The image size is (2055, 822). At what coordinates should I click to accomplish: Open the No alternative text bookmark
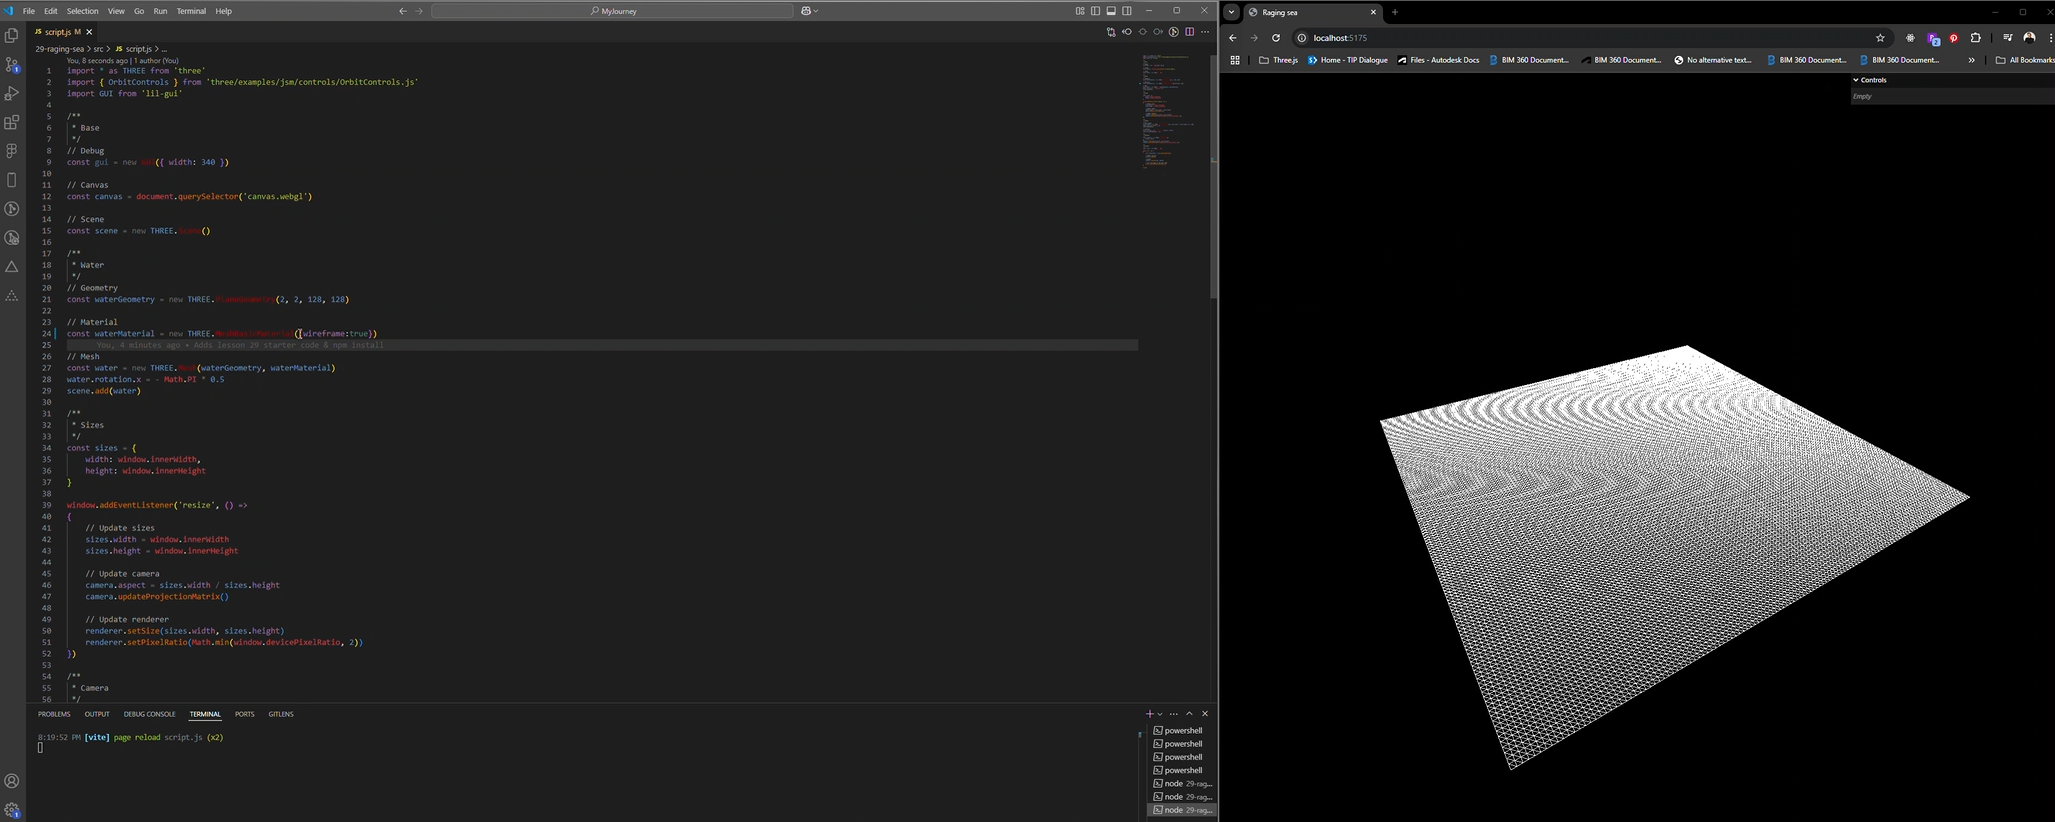click(x=1714, y=60)
